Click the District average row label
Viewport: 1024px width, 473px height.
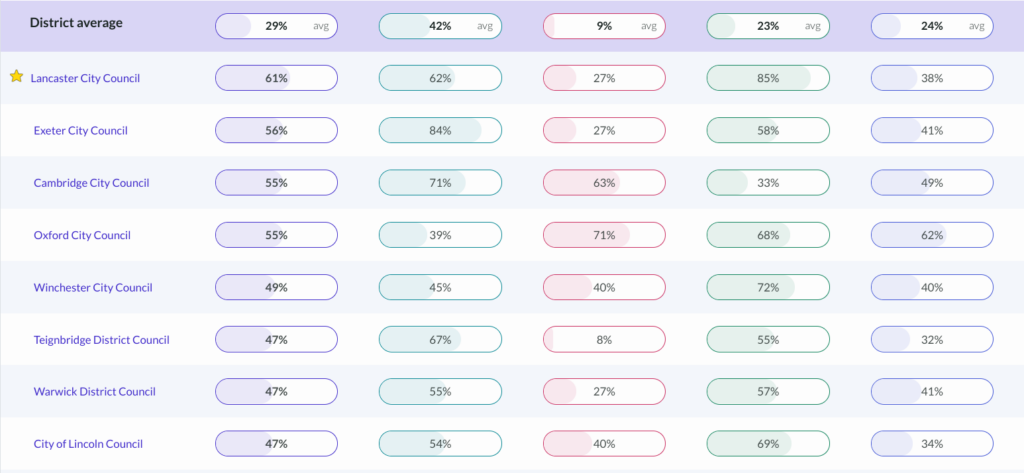(x=76, y=23)
